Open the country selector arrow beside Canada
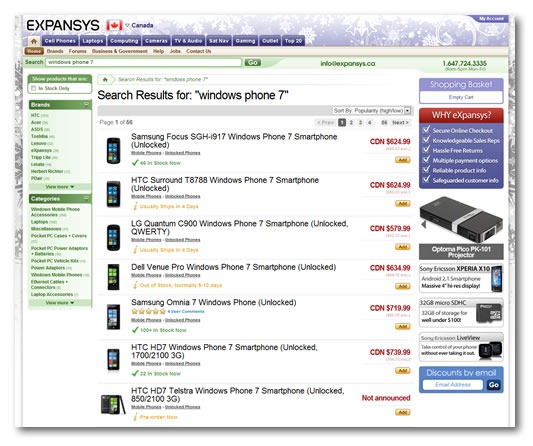 click(127, 25)
